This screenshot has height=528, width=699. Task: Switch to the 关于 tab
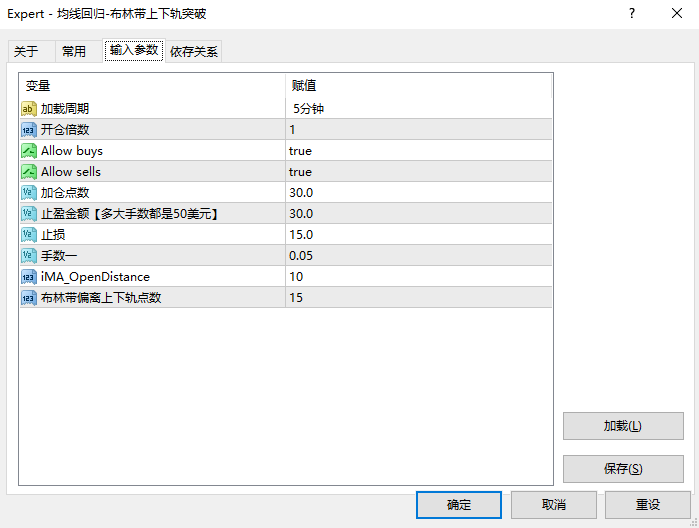click(26, 52)
